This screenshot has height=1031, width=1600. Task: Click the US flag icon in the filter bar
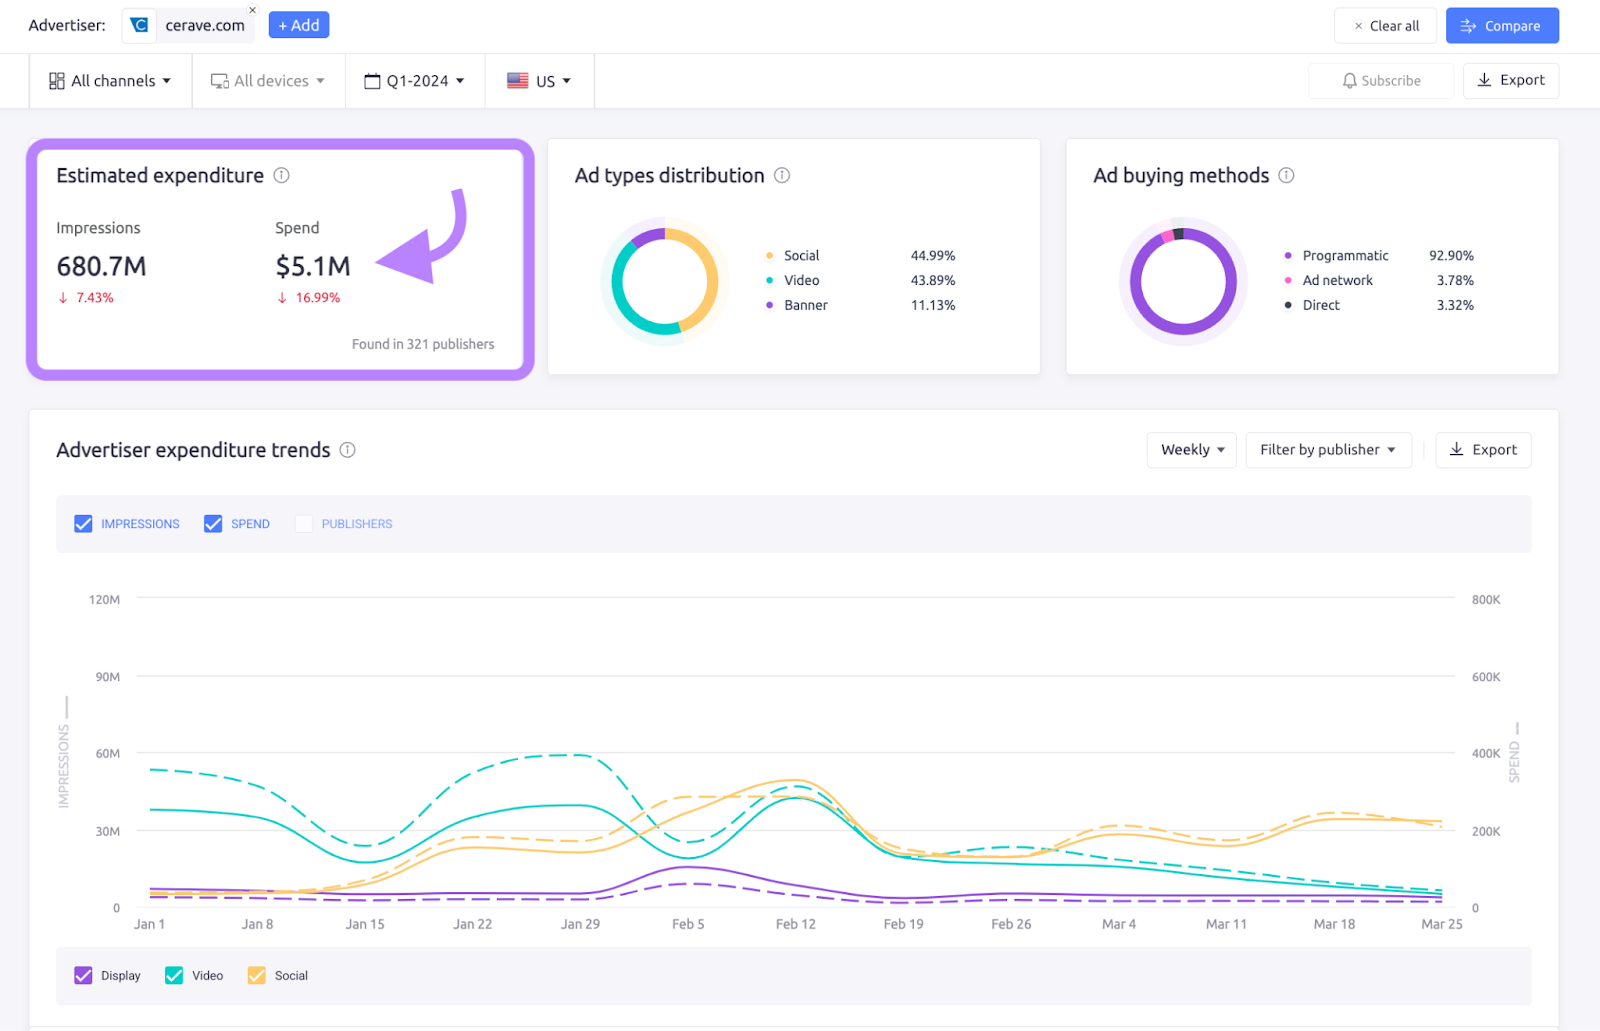[516, 81]
